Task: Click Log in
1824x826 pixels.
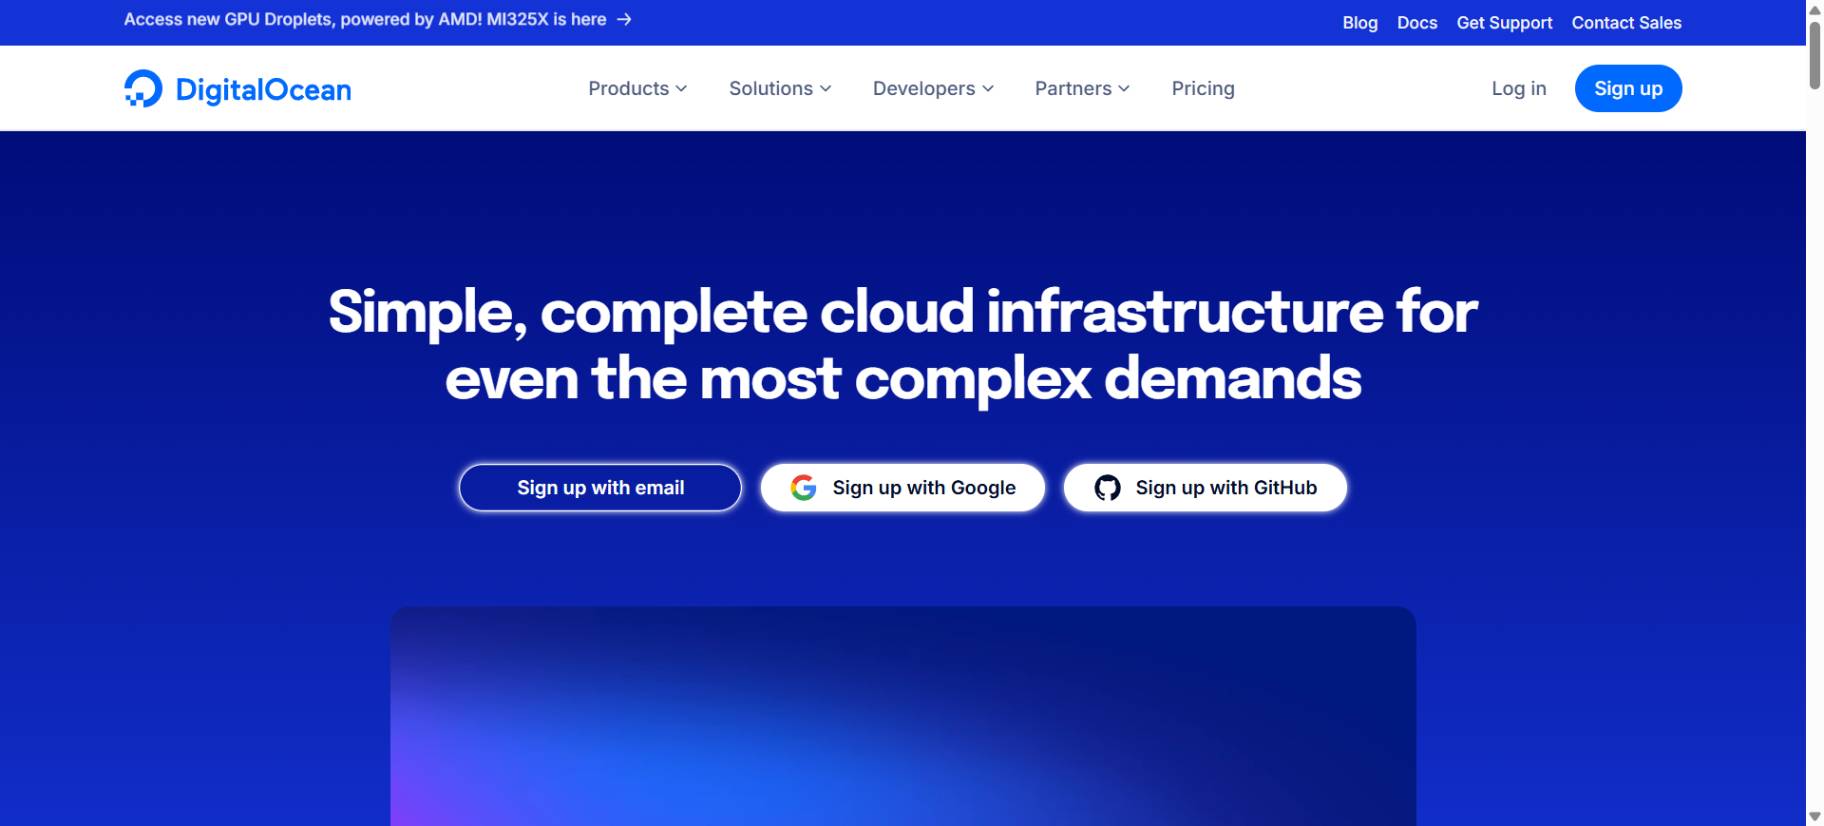Action: pyautogui.click(x=1518, y=88)
